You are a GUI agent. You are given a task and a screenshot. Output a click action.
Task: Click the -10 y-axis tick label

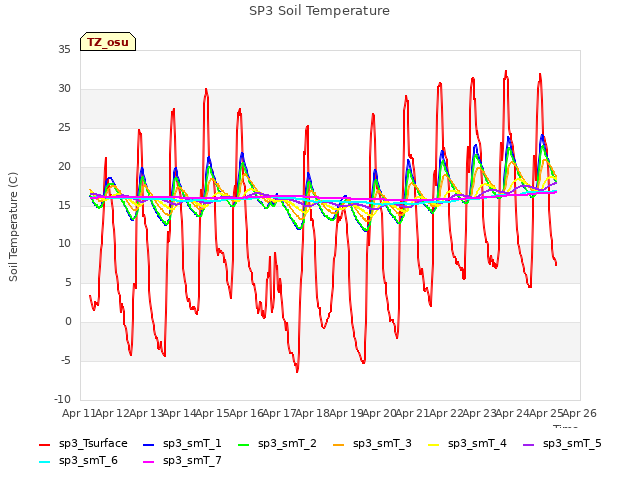(62, 399)
